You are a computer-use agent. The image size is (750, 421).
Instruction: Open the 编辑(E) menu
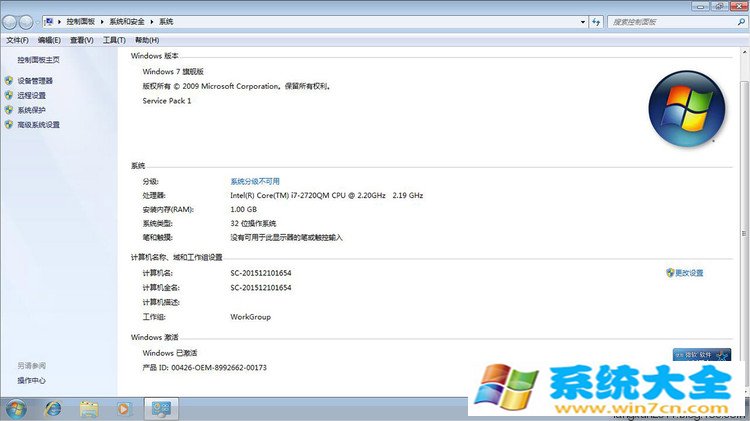(x=49, y=40)
